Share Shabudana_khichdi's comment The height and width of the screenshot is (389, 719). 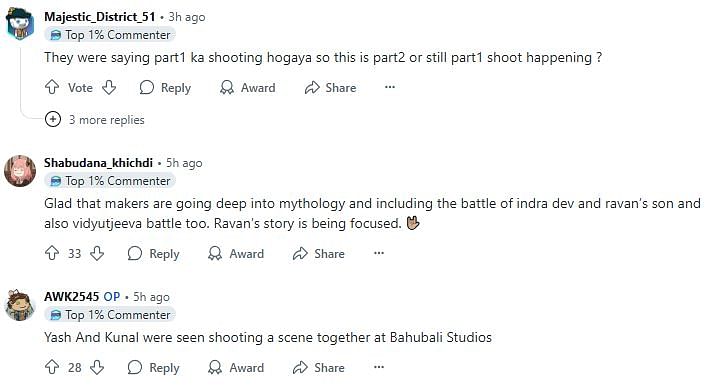(319, 253)
